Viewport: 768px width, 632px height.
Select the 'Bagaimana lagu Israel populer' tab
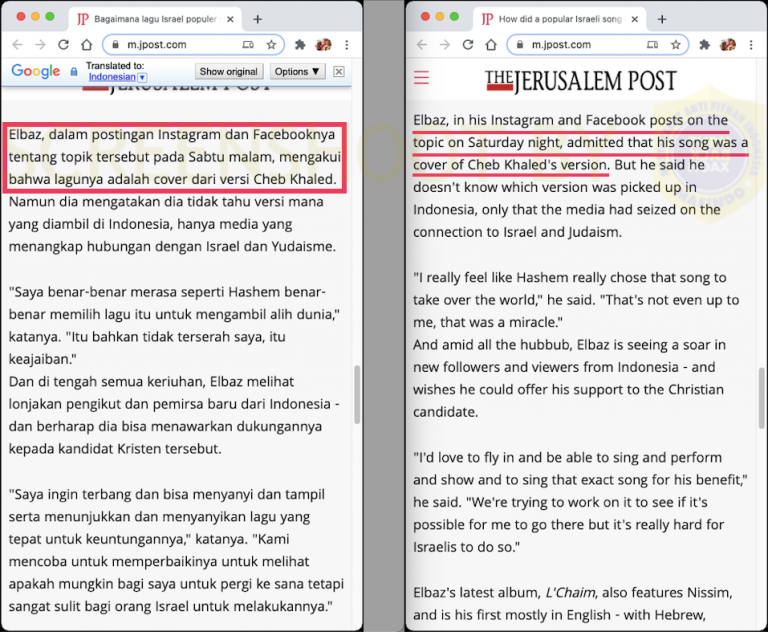tap(154, 19)
